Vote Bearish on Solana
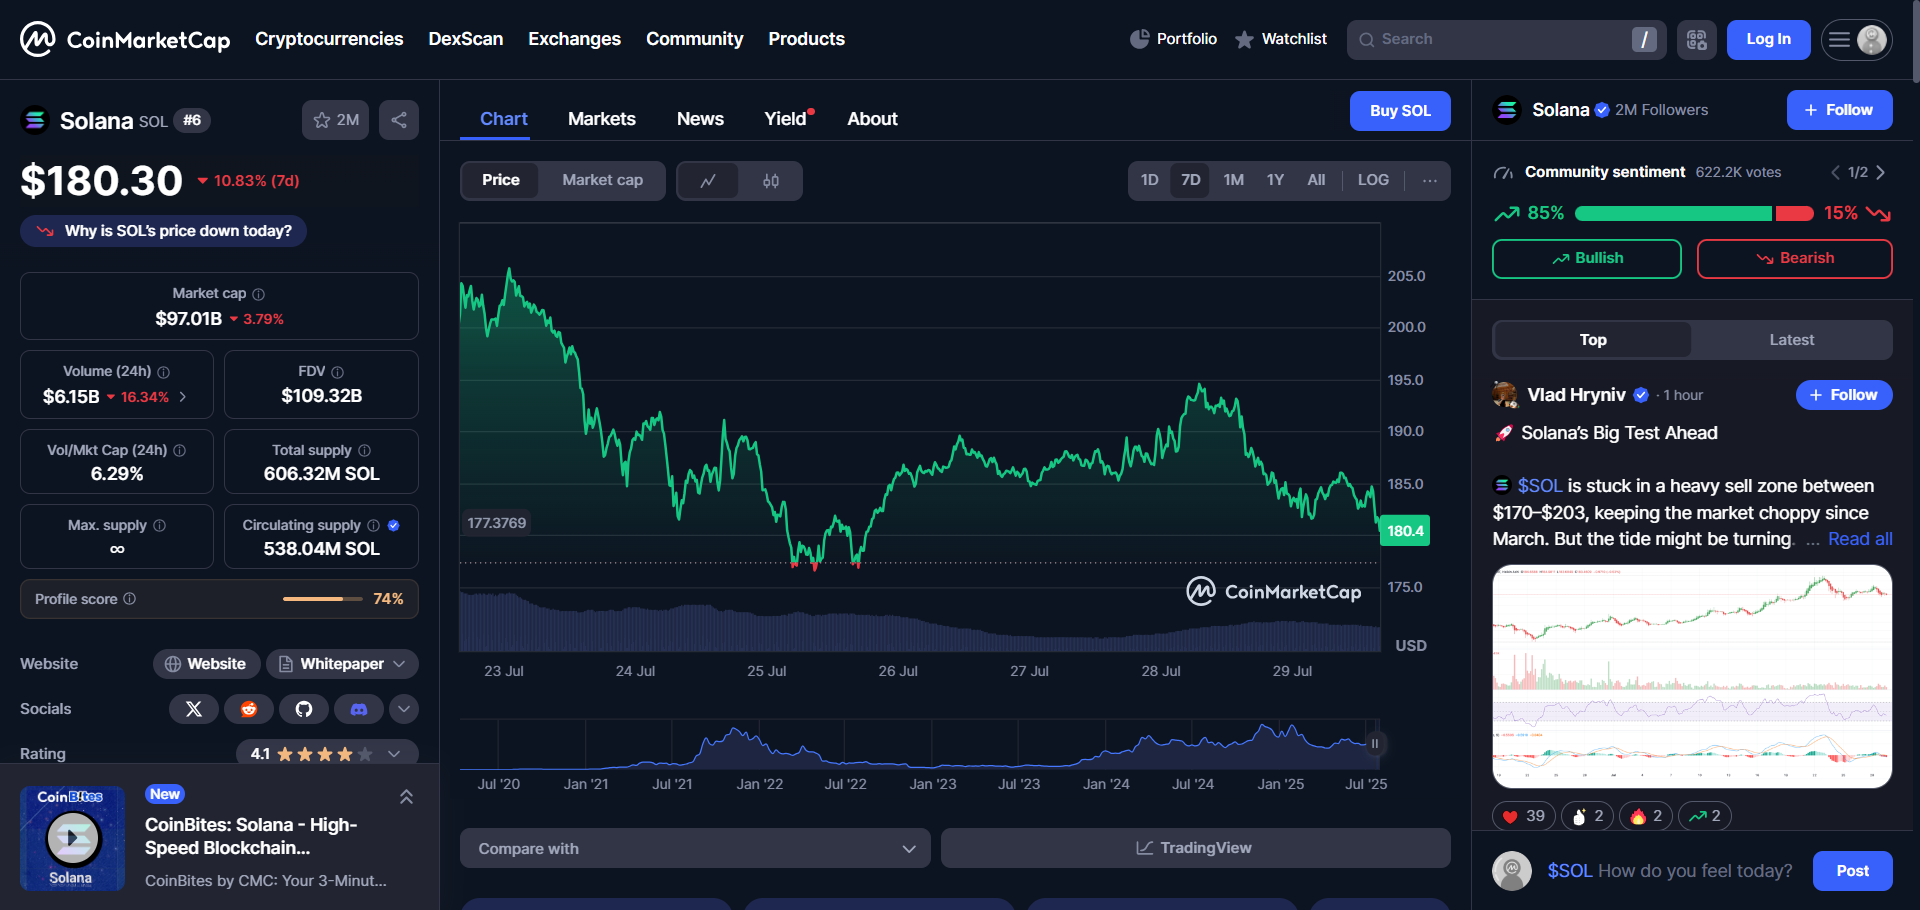Image resolution: width=1920 pixels, height=910 pixels. coord(1794,258)
